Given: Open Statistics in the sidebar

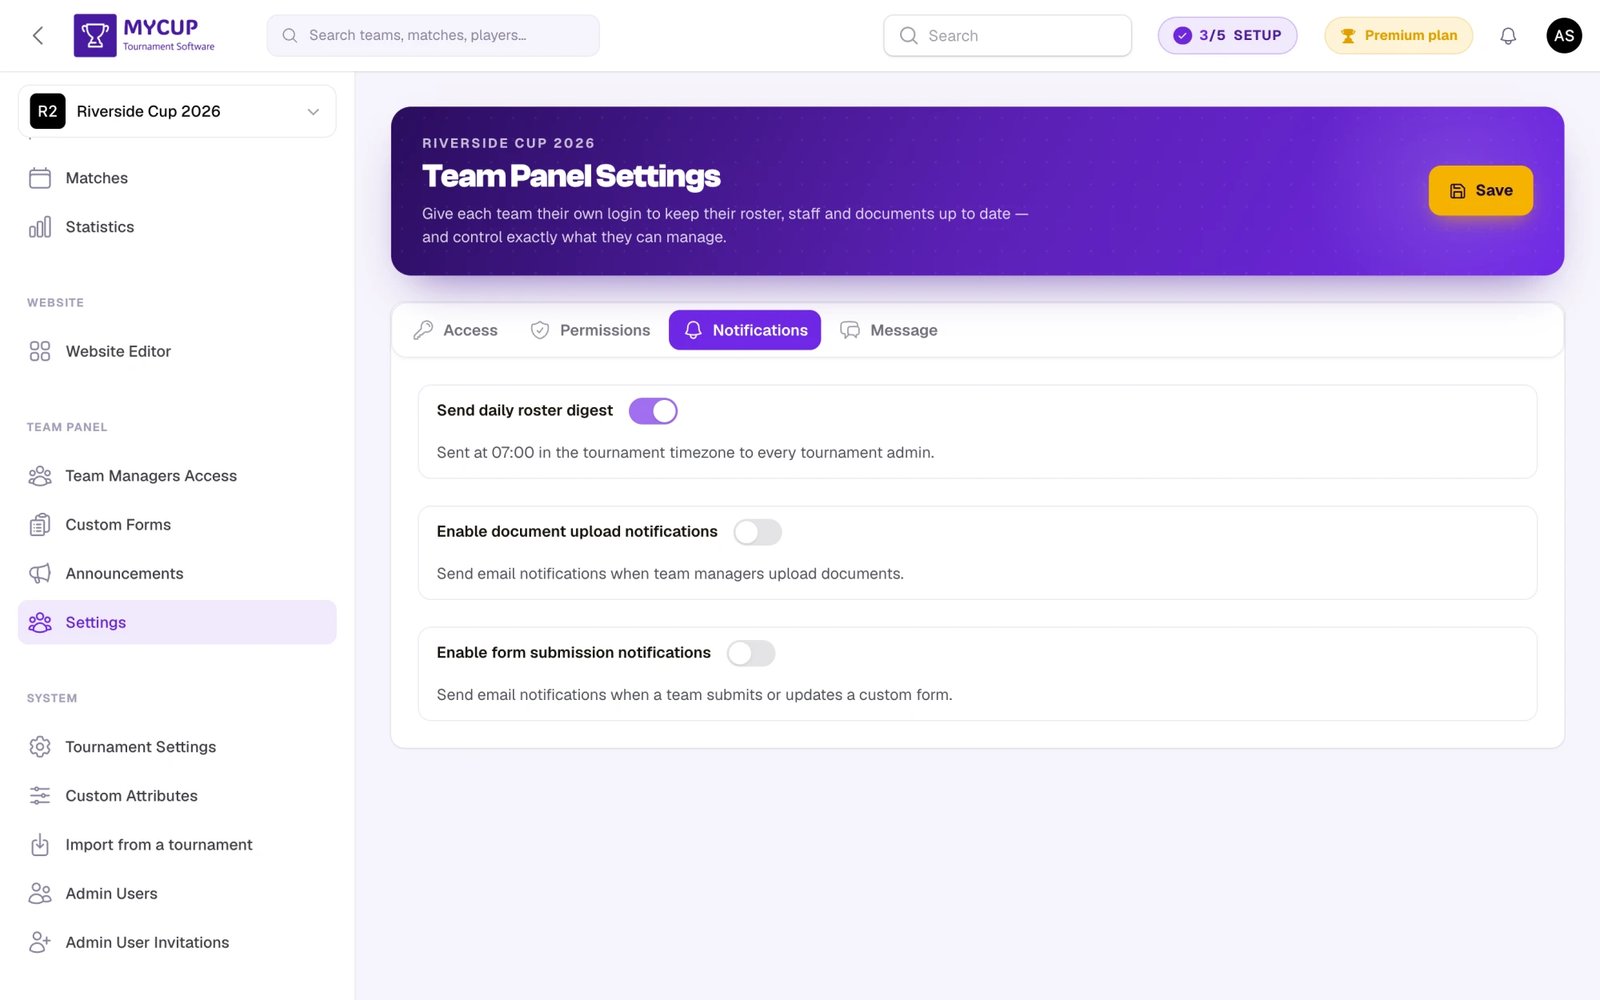Looking at the screenshot, I should pos(177,227).
